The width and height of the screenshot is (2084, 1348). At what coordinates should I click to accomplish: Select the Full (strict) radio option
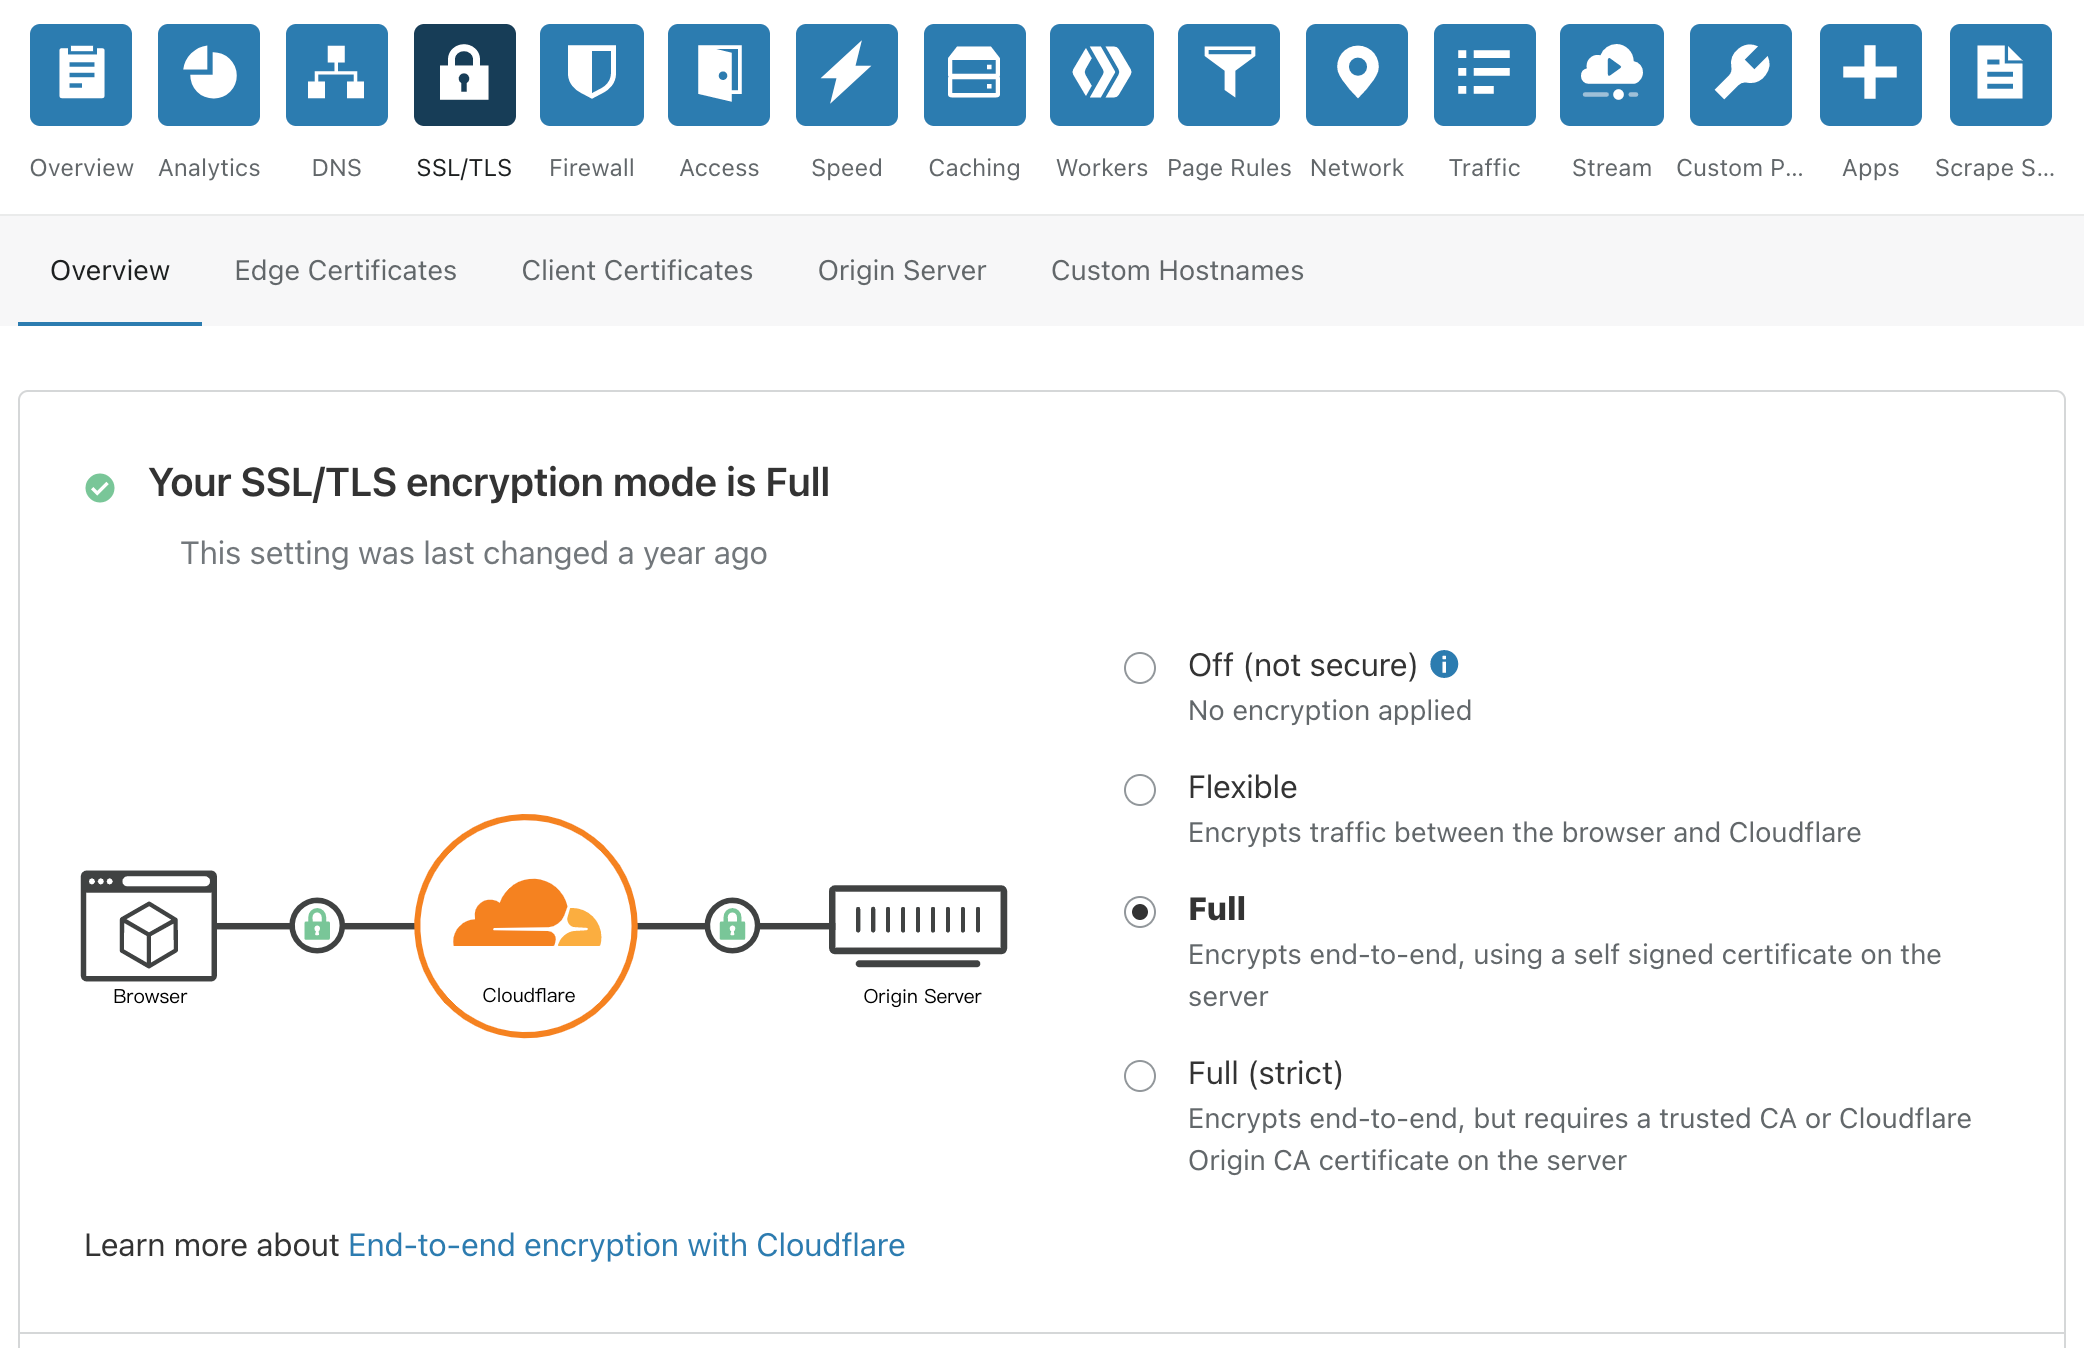(x=1140, y=1076)
